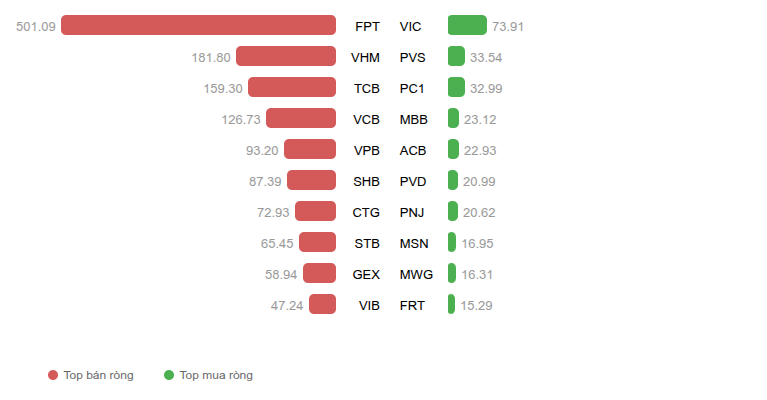Screen dimensions: 767x400
Task: Toggle the Top mua ròng legend item
Action: coord(208,375)
